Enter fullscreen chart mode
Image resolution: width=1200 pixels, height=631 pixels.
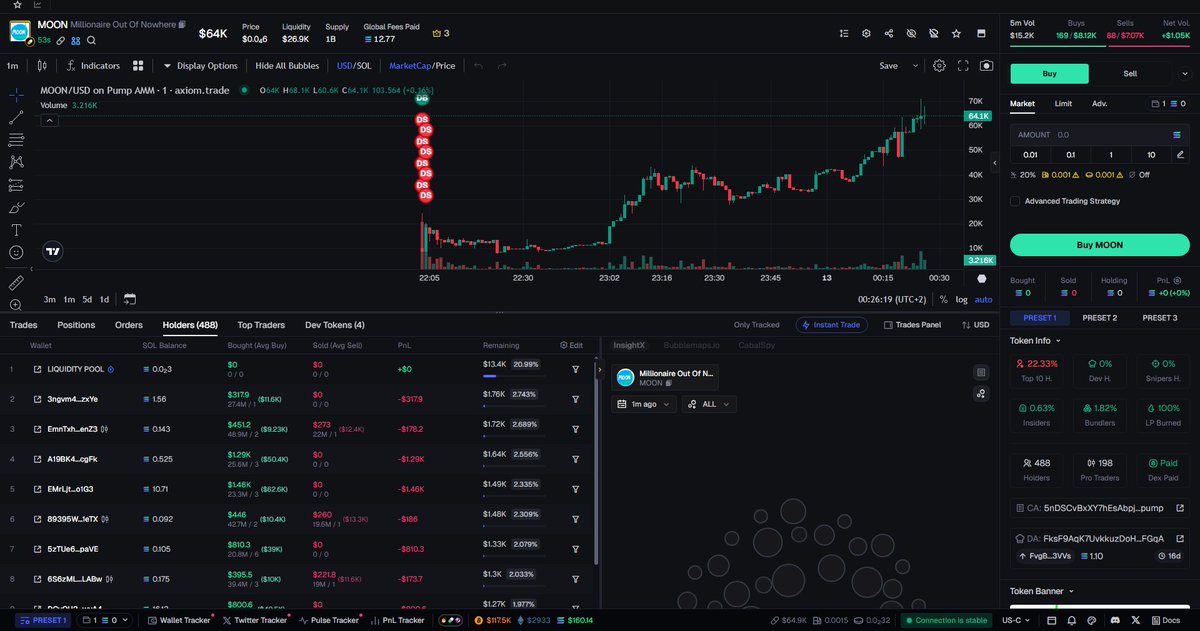[x=963, y=66]
